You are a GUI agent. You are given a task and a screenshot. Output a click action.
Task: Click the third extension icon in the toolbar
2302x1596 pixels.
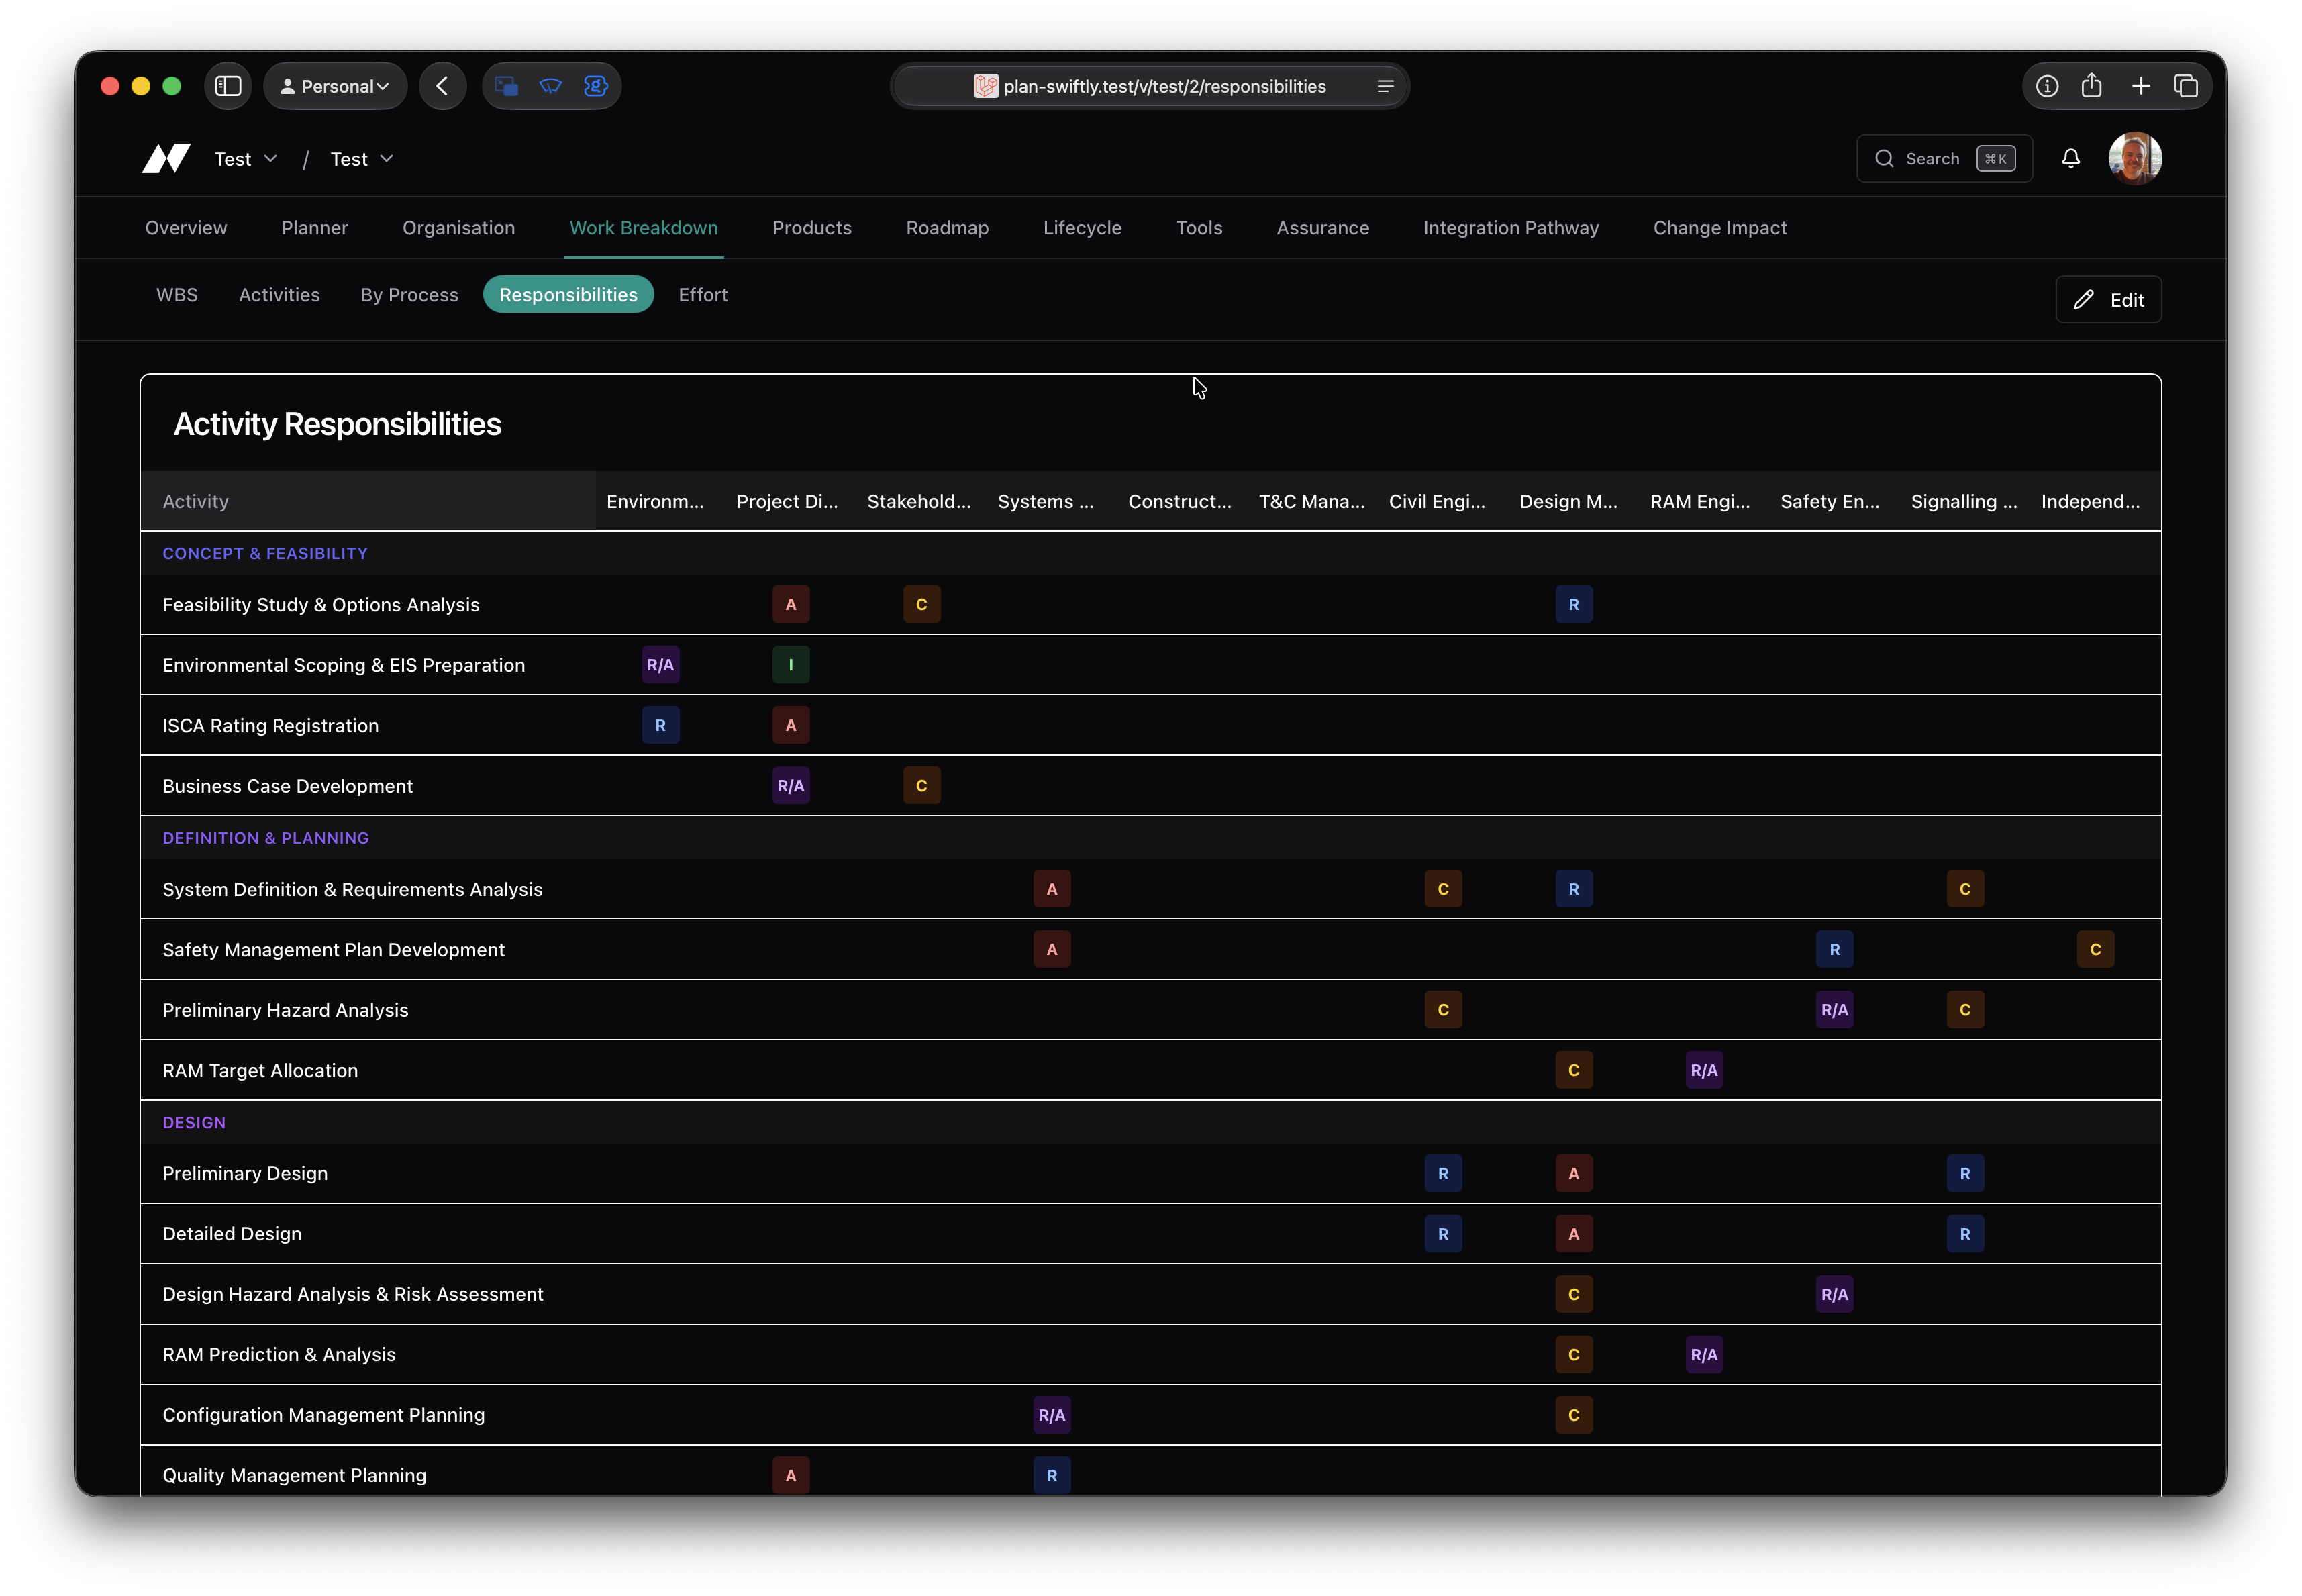(596, 86)
